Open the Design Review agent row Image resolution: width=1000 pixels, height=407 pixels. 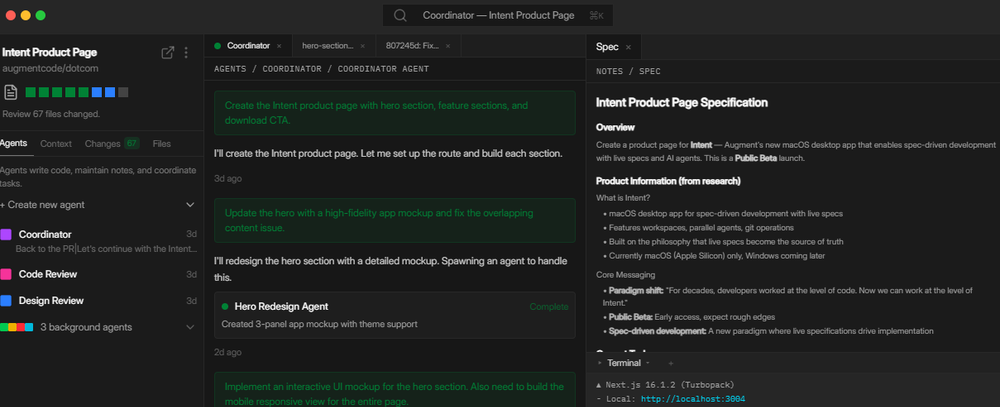pos(99,300)
